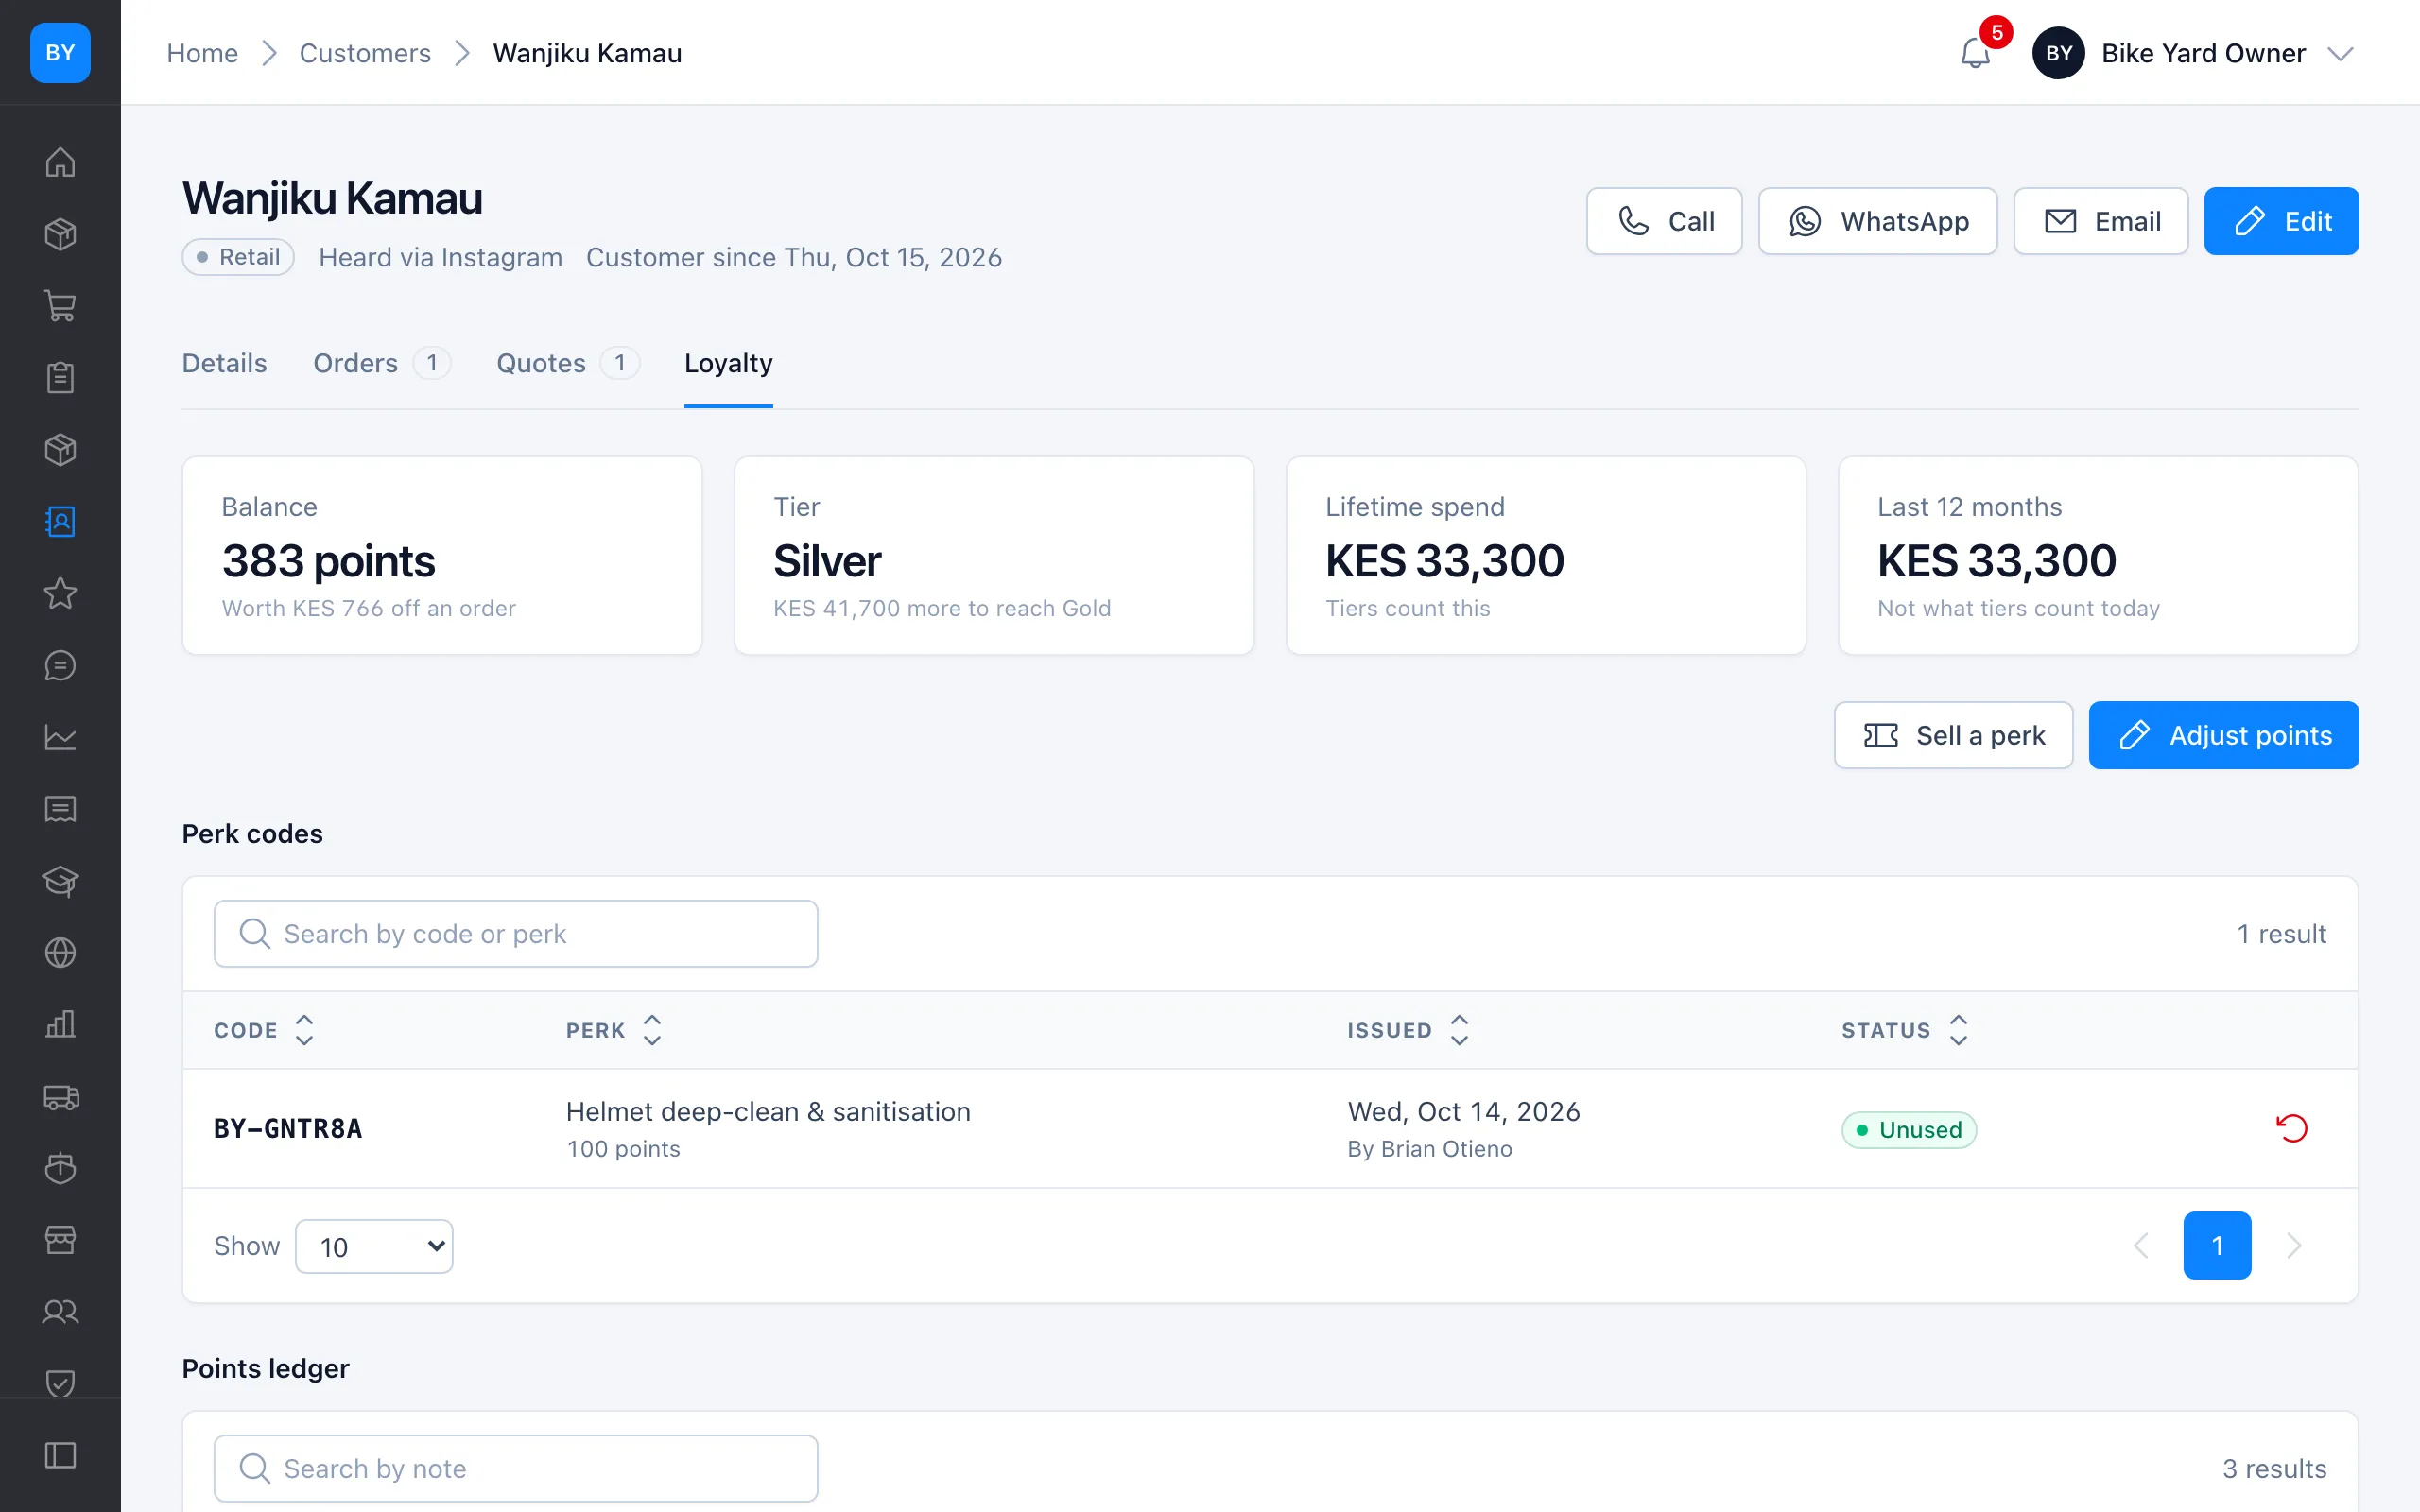Click the Email button

[x=2101, y=221]
